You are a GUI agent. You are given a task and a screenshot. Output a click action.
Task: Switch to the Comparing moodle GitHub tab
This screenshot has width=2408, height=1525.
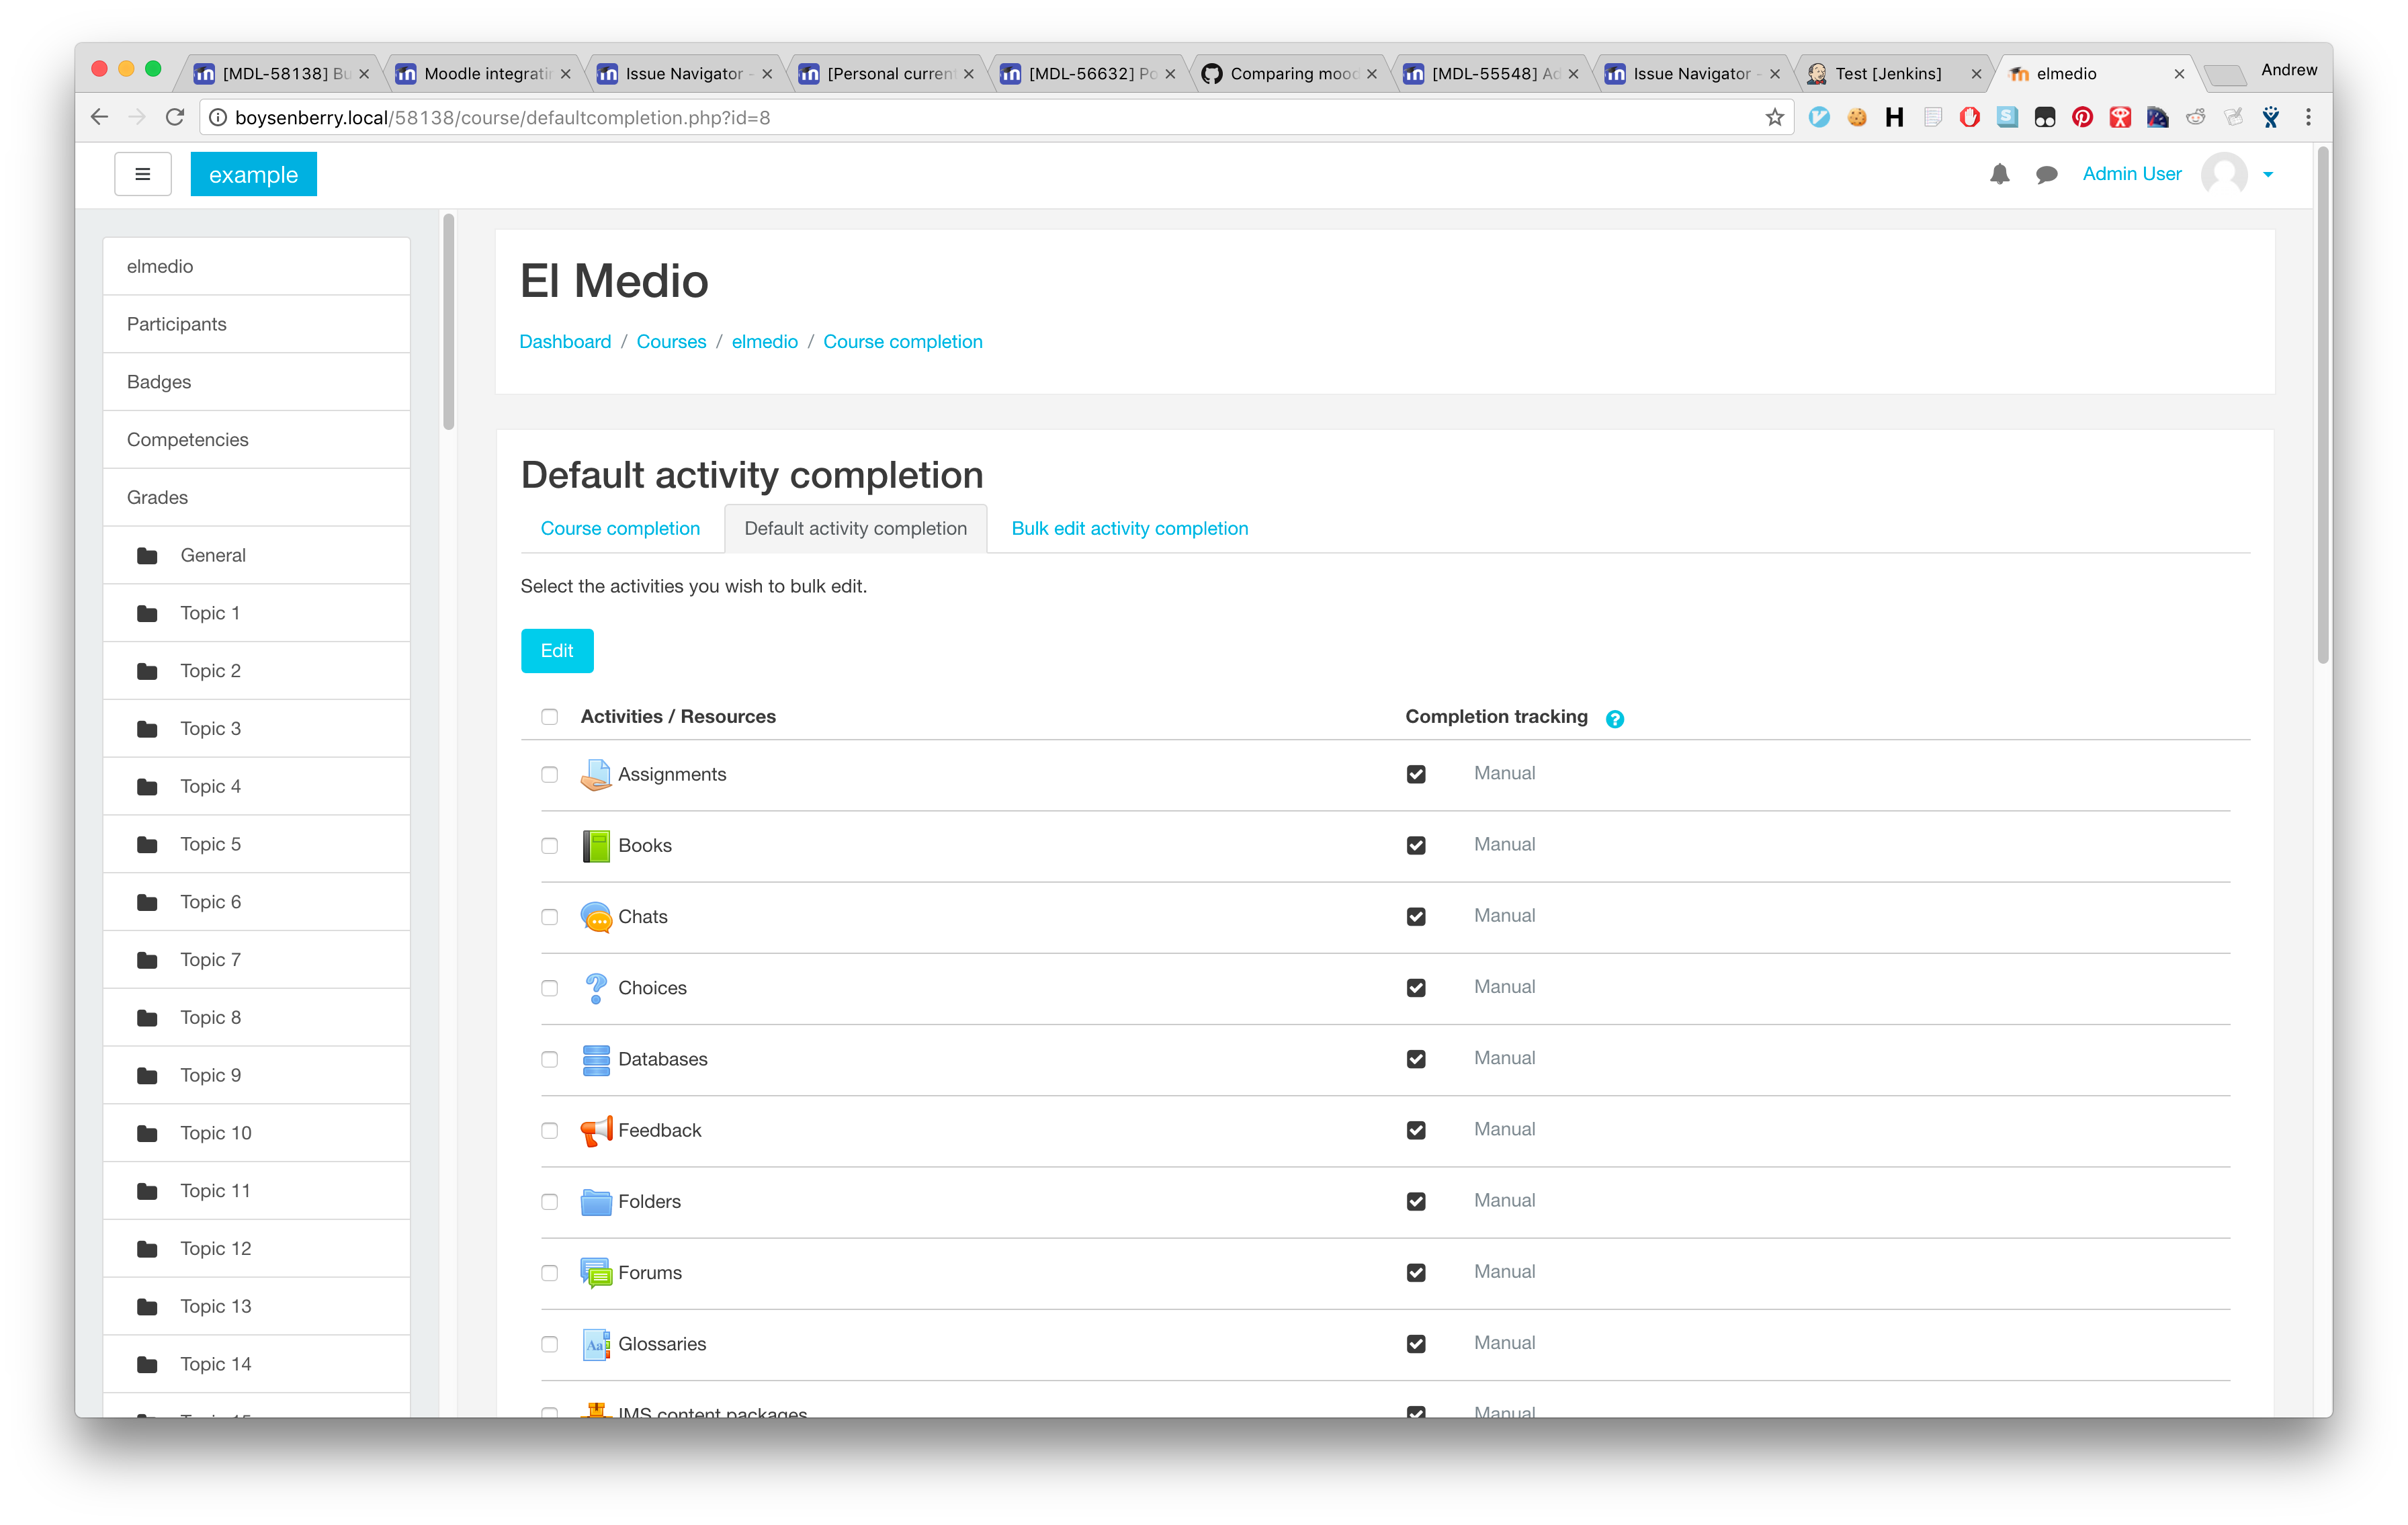click(1291, 73)
